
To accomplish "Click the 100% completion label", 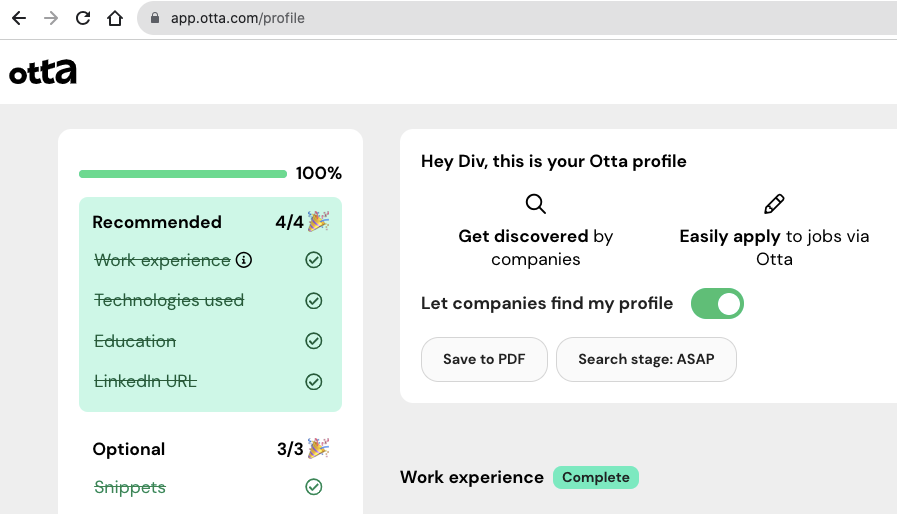I will pyautogui.click(x=319, y=173).
